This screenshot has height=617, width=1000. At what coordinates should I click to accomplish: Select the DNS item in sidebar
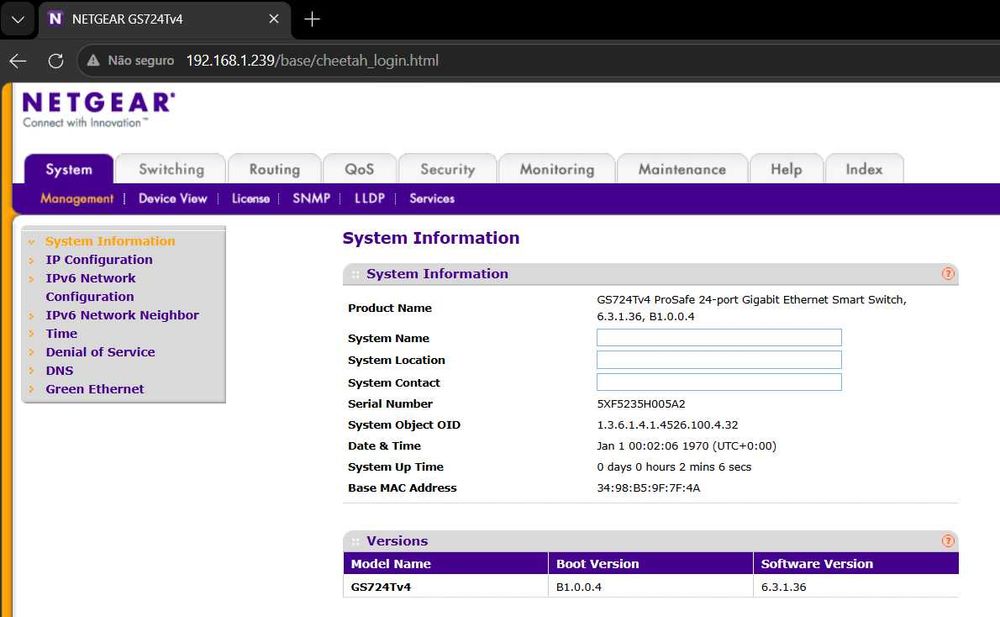[60, 371]
